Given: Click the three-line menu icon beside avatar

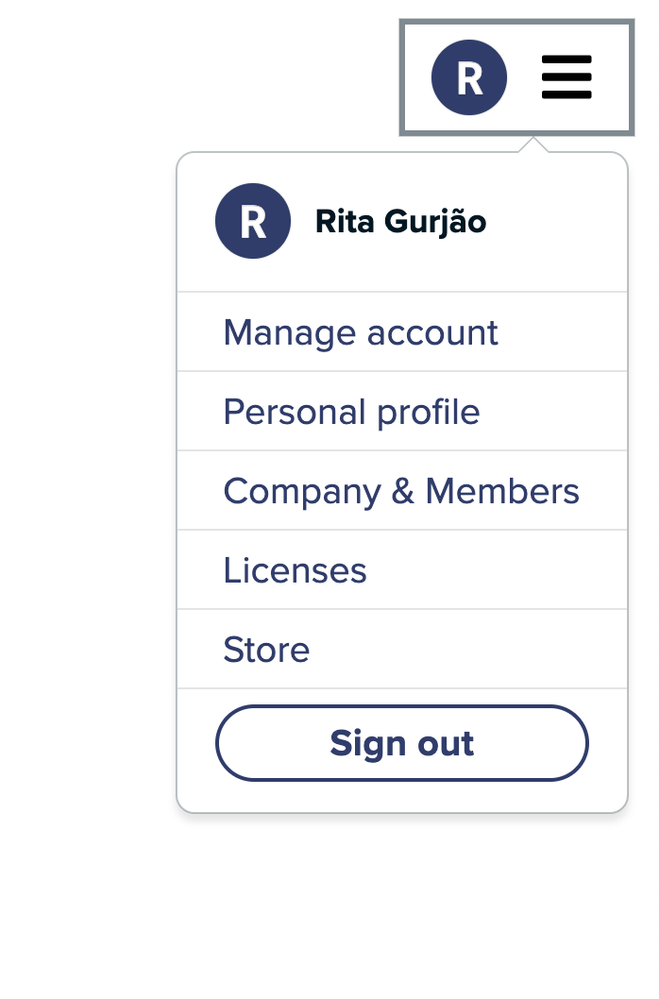Looking at the screenshot, I should (567, 77).
